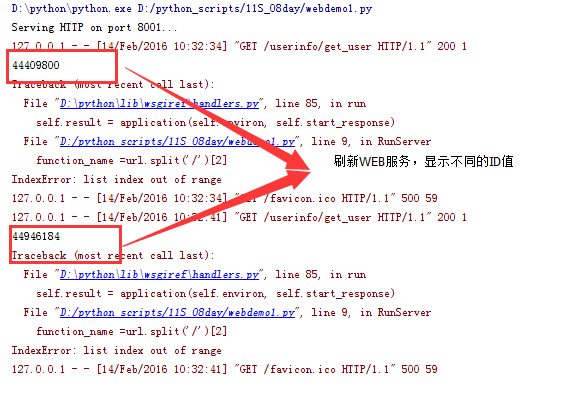Image resolution: width=587 pixels, height=405 pixels.
Task: Click the function_name url.split line in first traceback
Action: tap(132, 161)
